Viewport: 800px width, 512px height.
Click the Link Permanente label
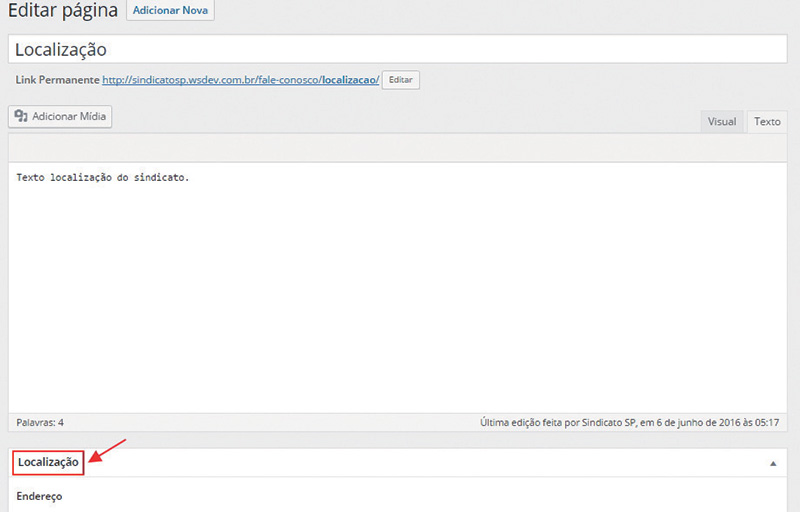coord(58,80)
